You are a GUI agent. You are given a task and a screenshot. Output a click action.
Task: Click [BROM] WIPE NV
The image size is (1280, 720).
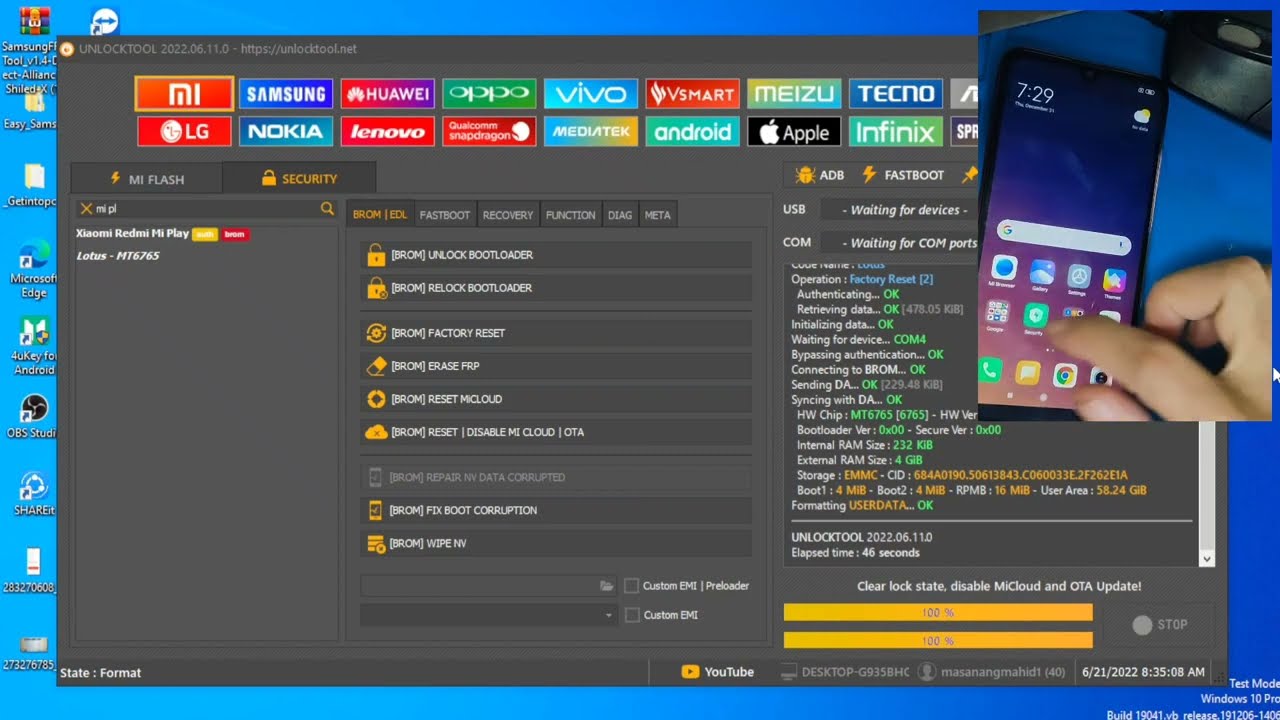coord(555,543)
